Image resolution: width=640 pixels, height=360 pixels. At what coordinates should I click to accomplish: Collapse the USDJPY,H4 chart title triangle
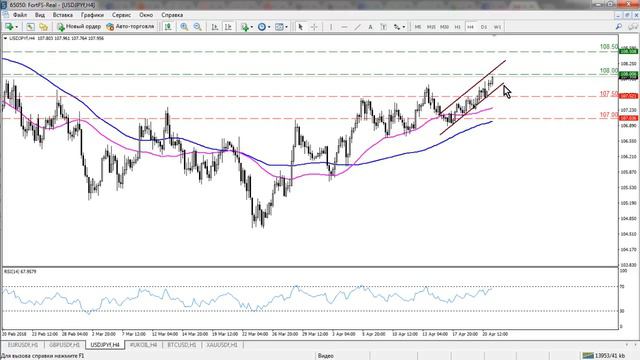pos(5,38)
